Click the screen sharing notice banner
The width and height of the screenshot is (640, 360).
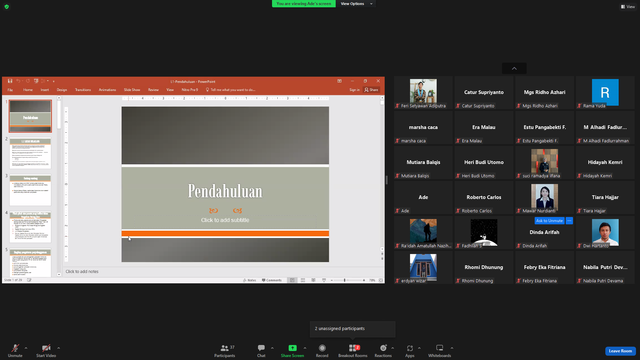(x=304, y=4)
